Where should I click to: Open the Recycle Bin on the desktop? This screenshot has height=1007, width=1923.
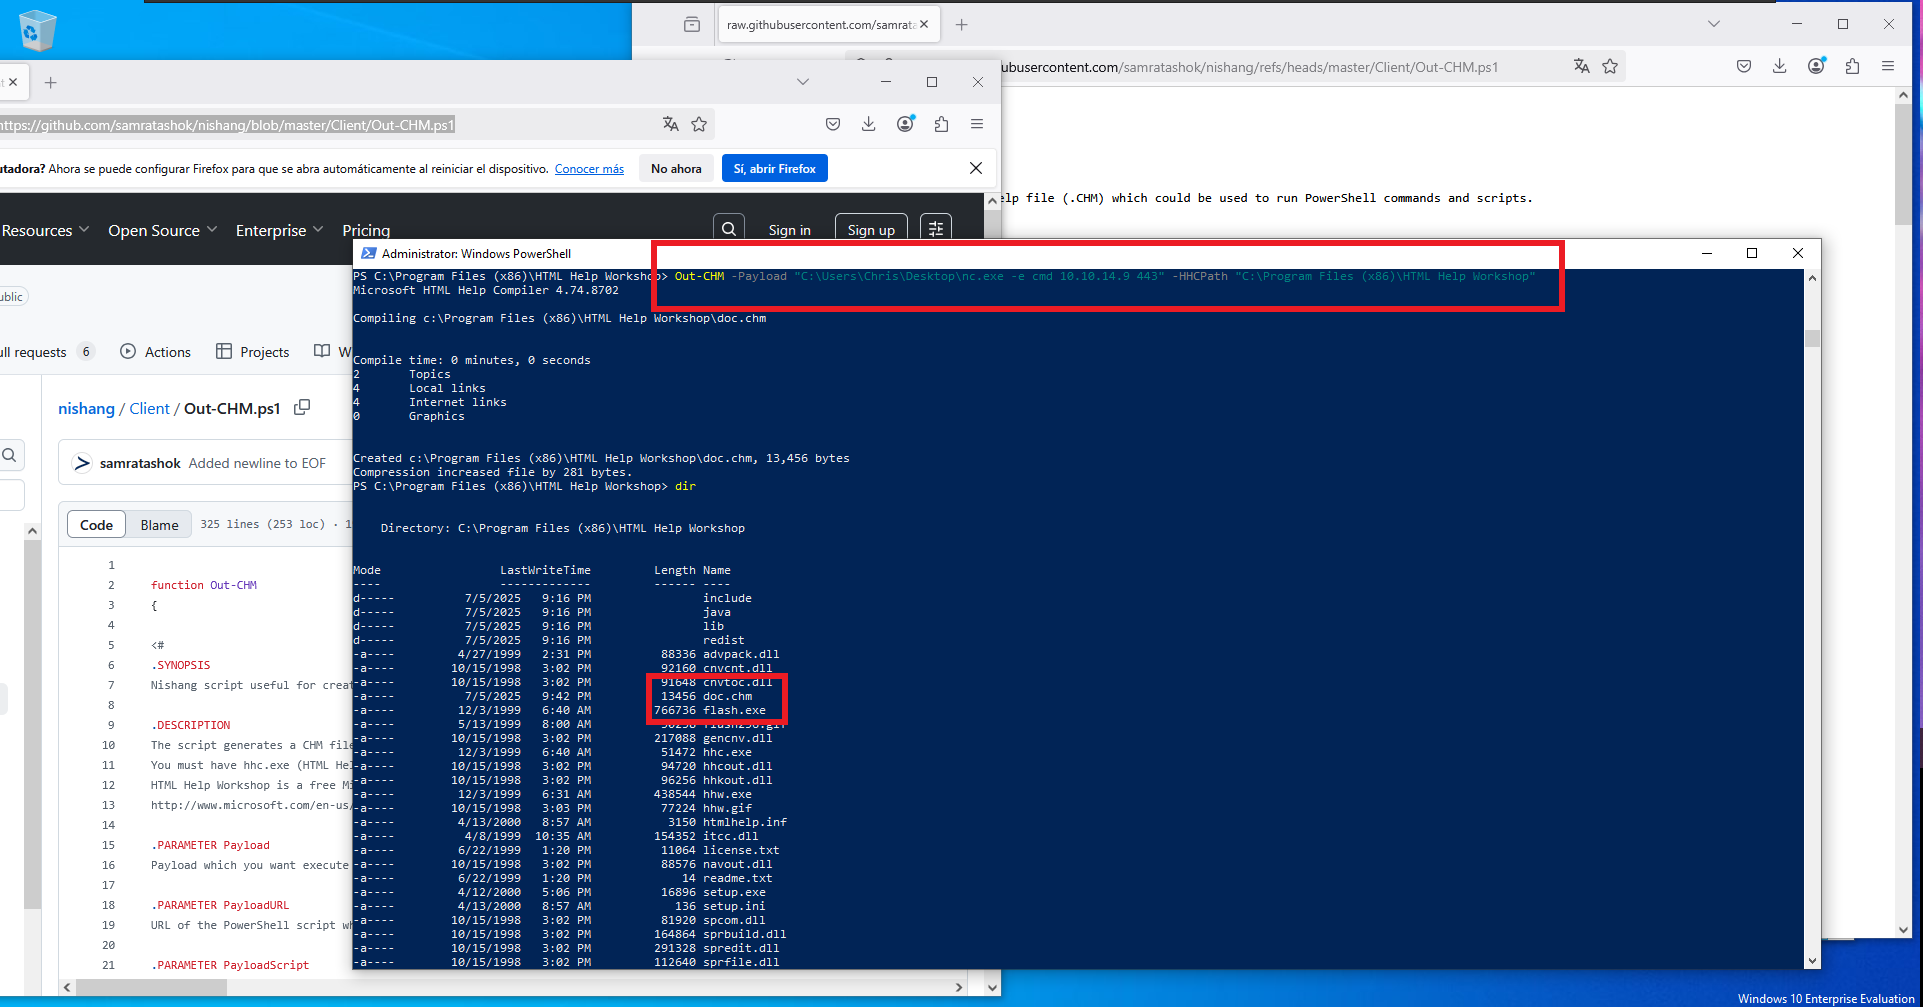click(x=36, y=30)
